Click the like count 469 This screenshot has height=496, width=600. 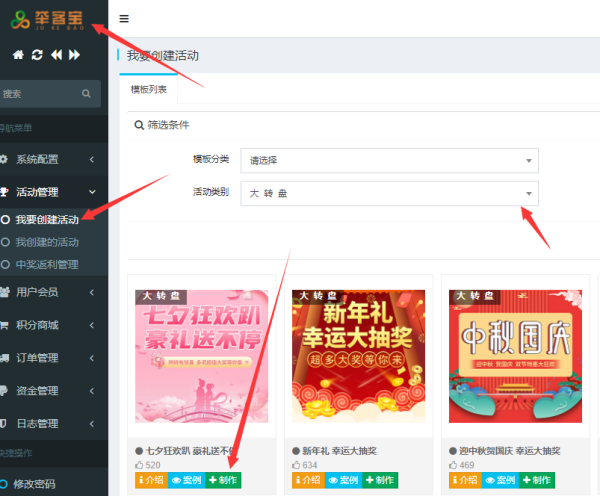coord(466,465)
